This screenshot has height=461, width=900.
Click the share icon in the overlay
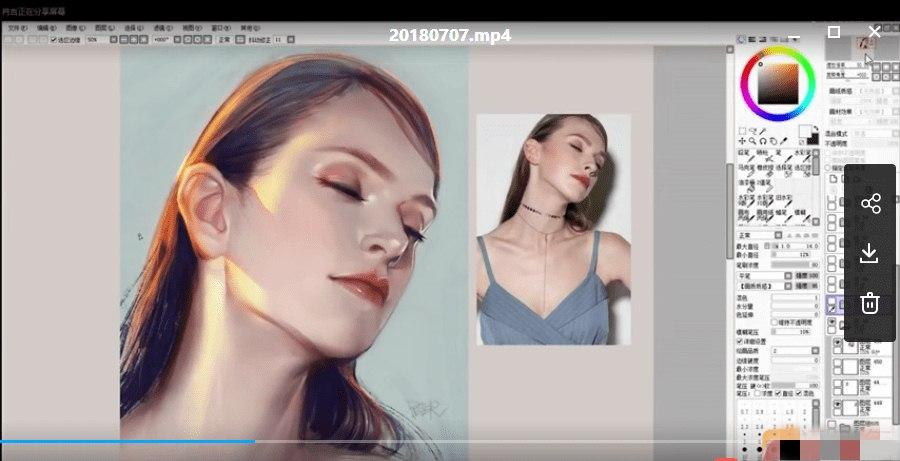[x=870, y=204]
